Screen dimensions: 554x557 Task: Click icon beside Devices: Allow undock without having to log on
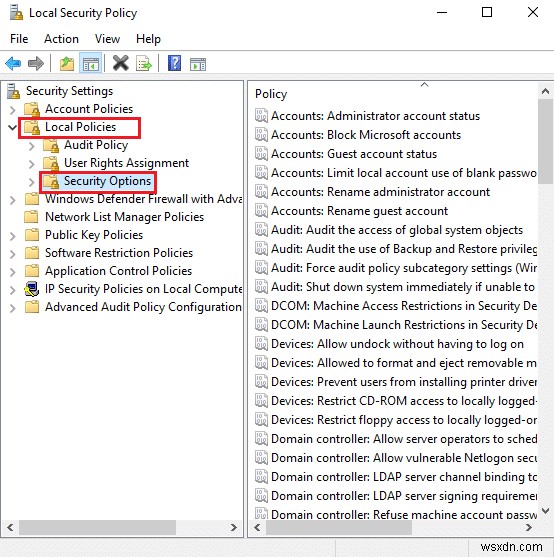click(x=261, y=344)
